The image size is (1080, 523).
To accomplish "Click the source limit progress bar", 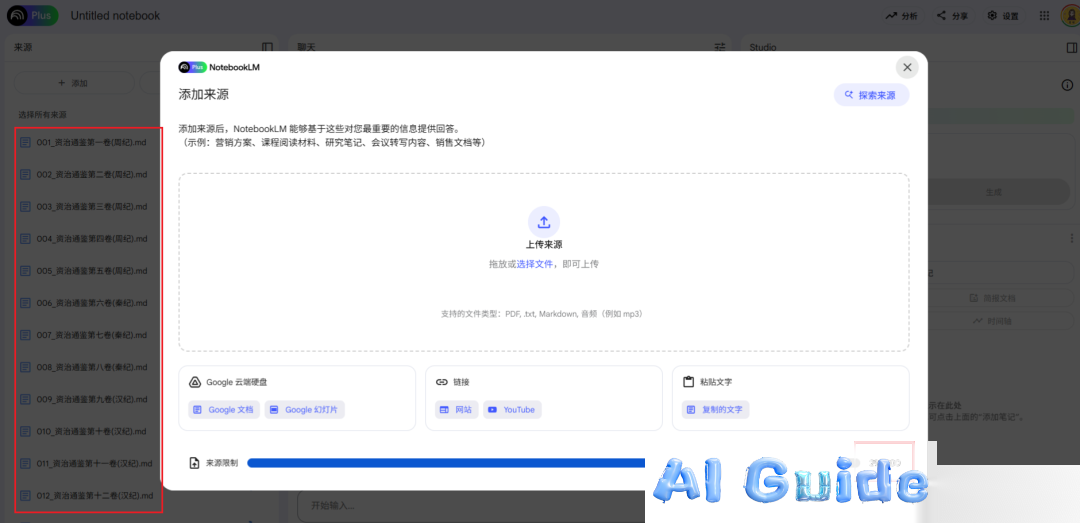I will (448, 463).
